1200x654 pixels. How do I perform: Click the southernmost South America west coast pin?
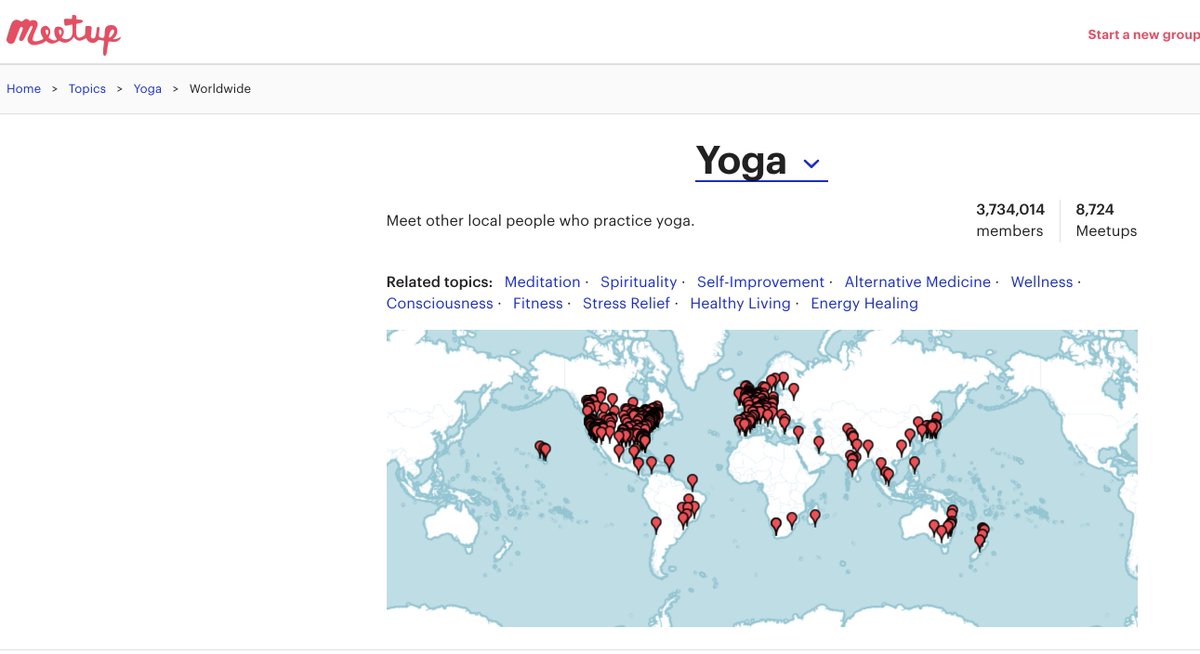[x=656, y=523]
